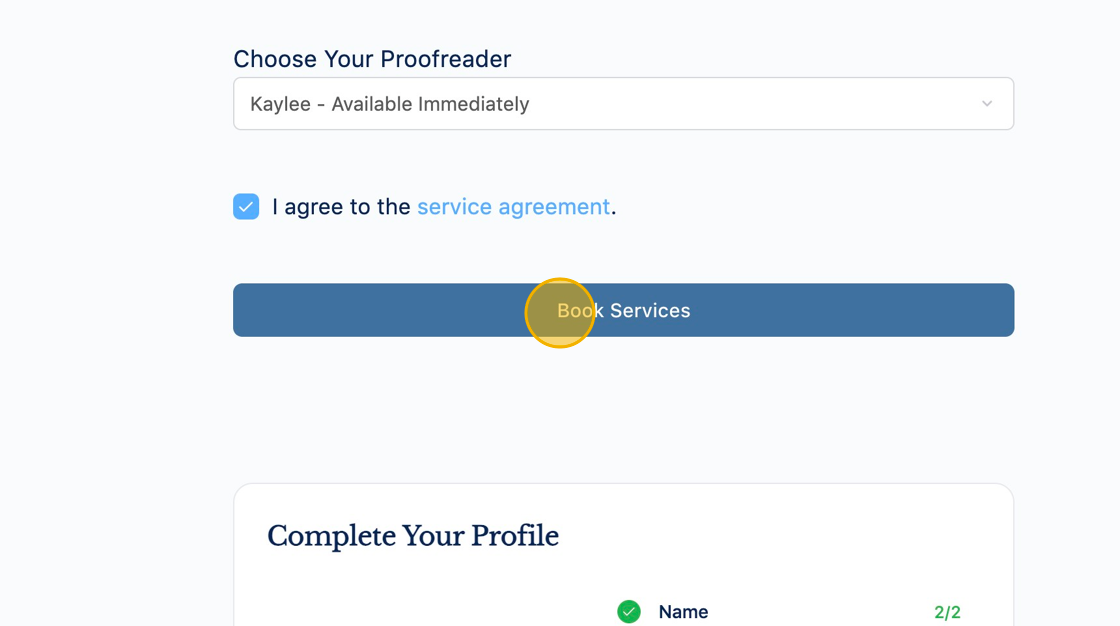The height and width of the screenshot is (626, 1120).
Task: Click the 'I agree to the' label text
Action: click(x=341, y=207)
